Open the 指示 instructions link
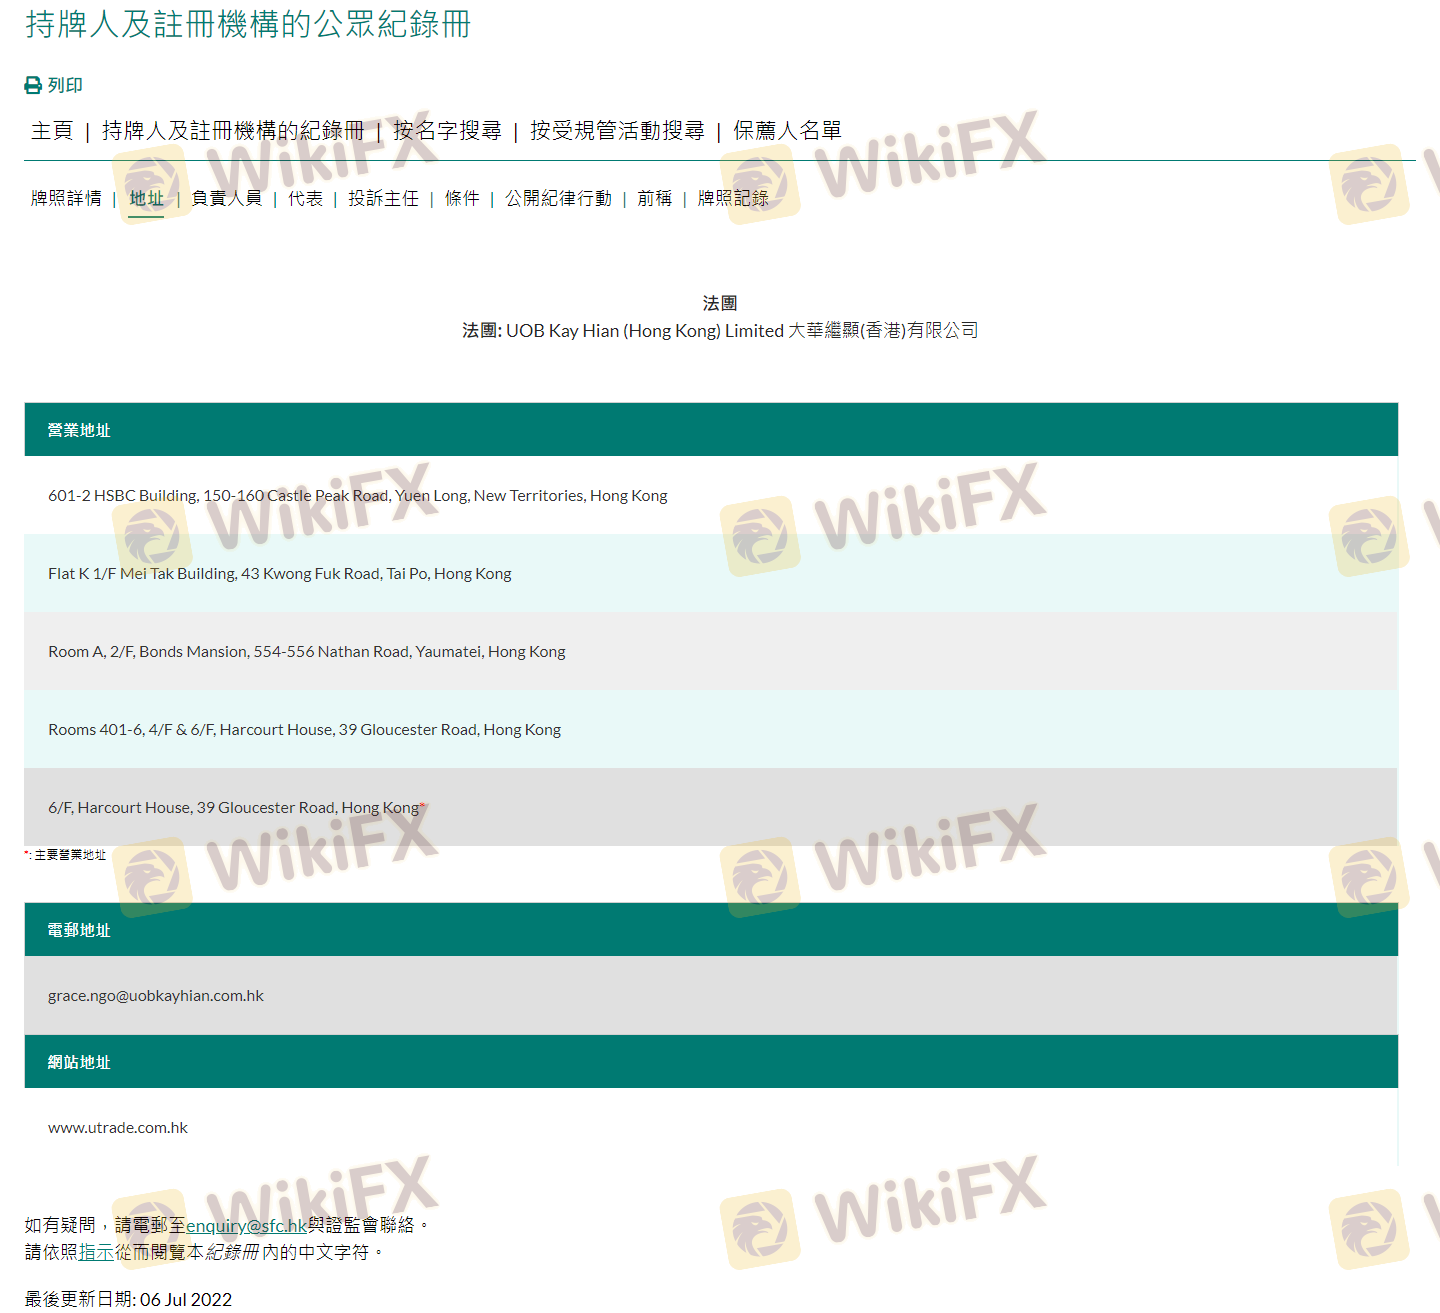The image size is (1440, 1313). pyautogui.click(x=96, y=1252)
